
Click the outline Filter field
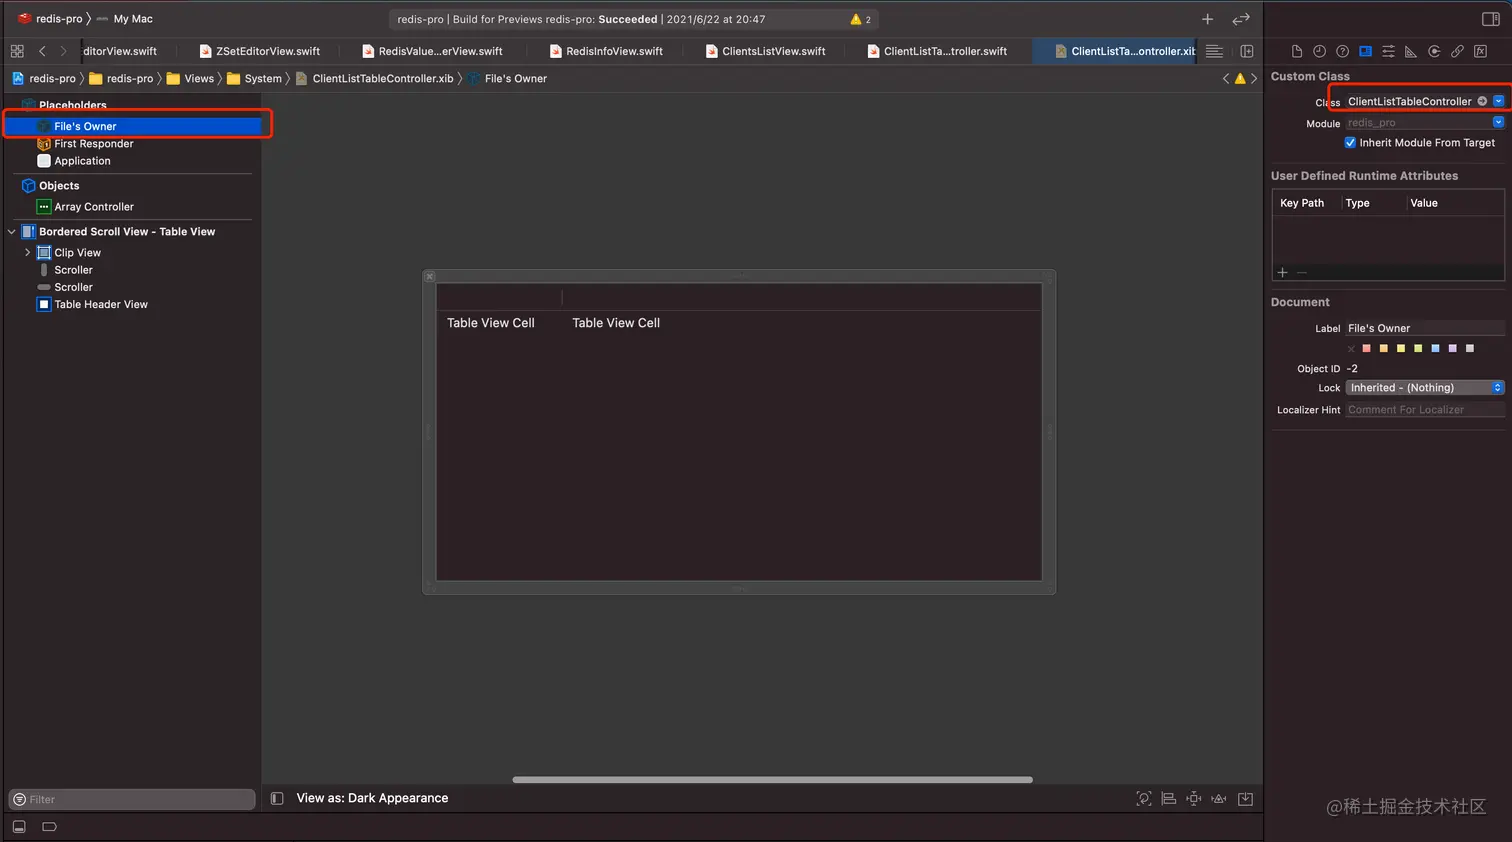click(x=132, y=799)
